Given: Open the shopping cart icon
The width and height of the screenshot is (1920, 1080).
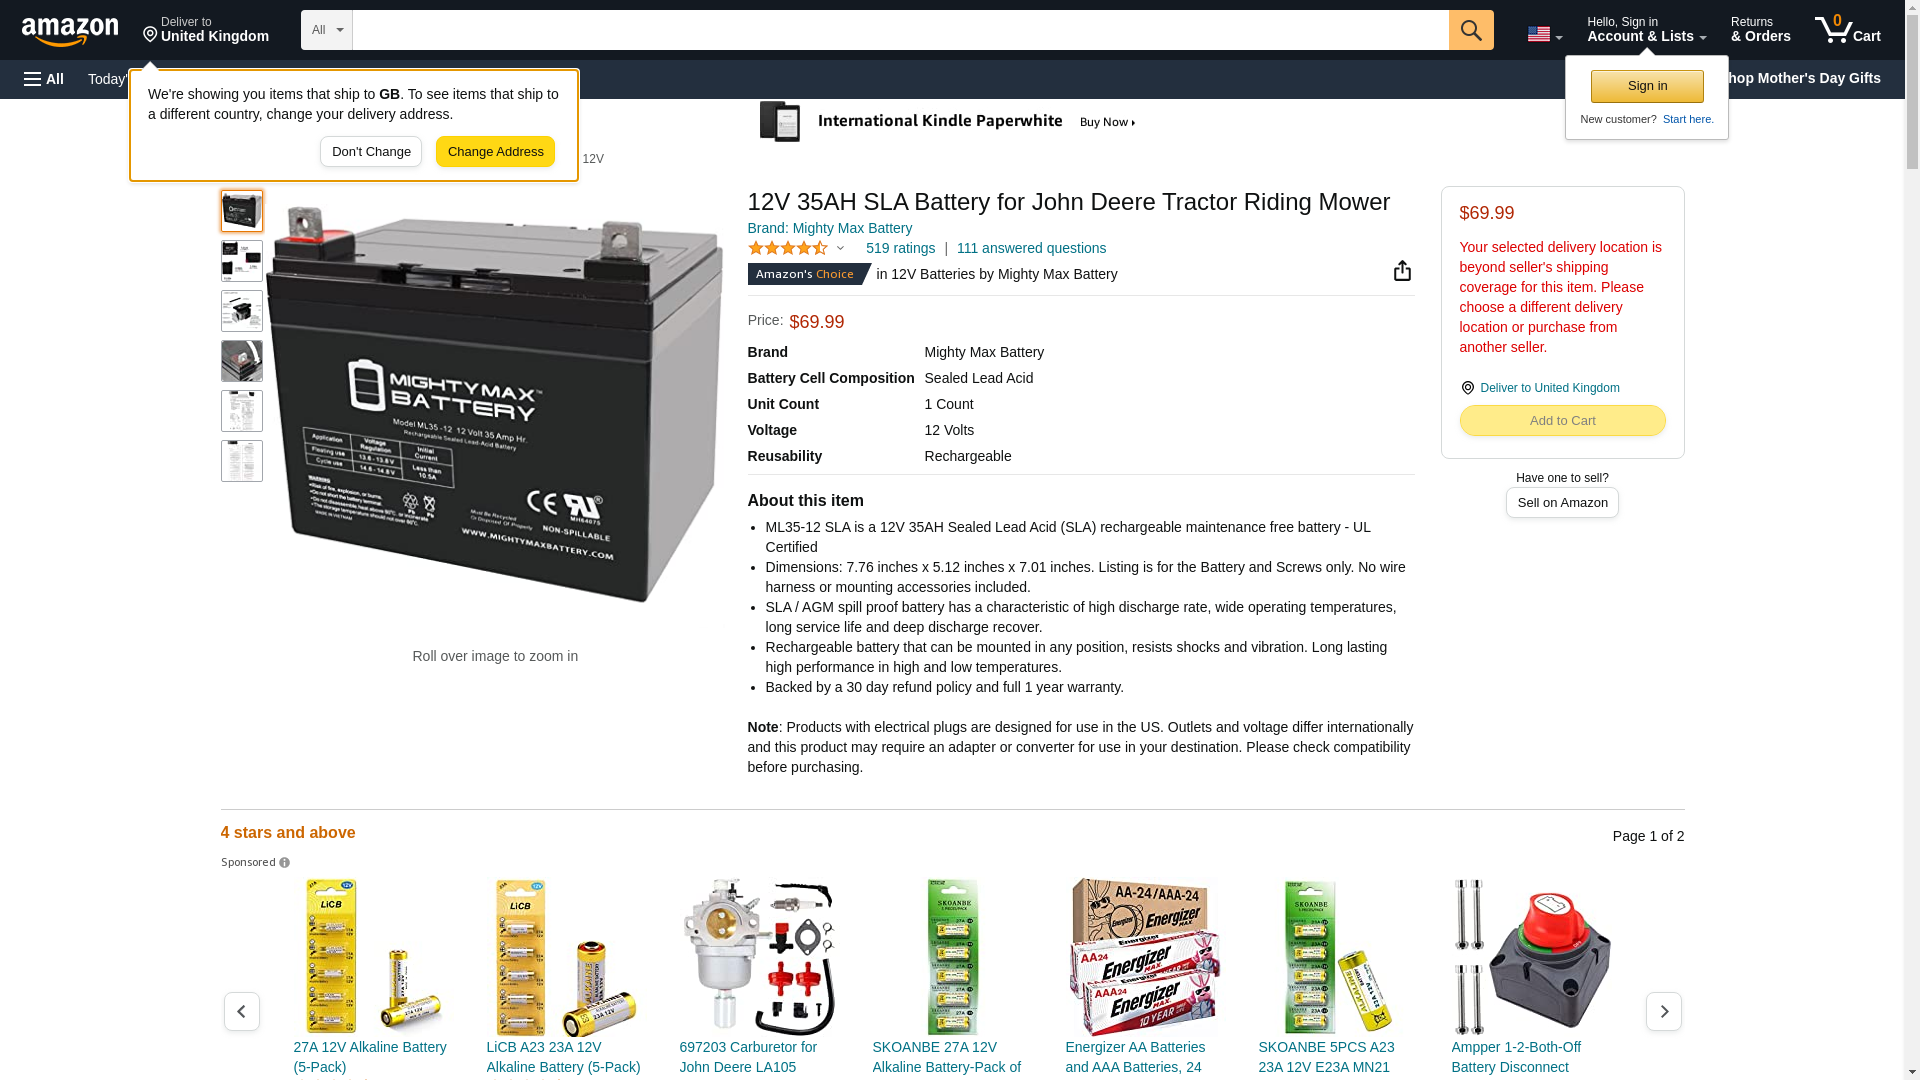Looking at the screenshot, I should pyautogui.click(x=1847, y=30).
